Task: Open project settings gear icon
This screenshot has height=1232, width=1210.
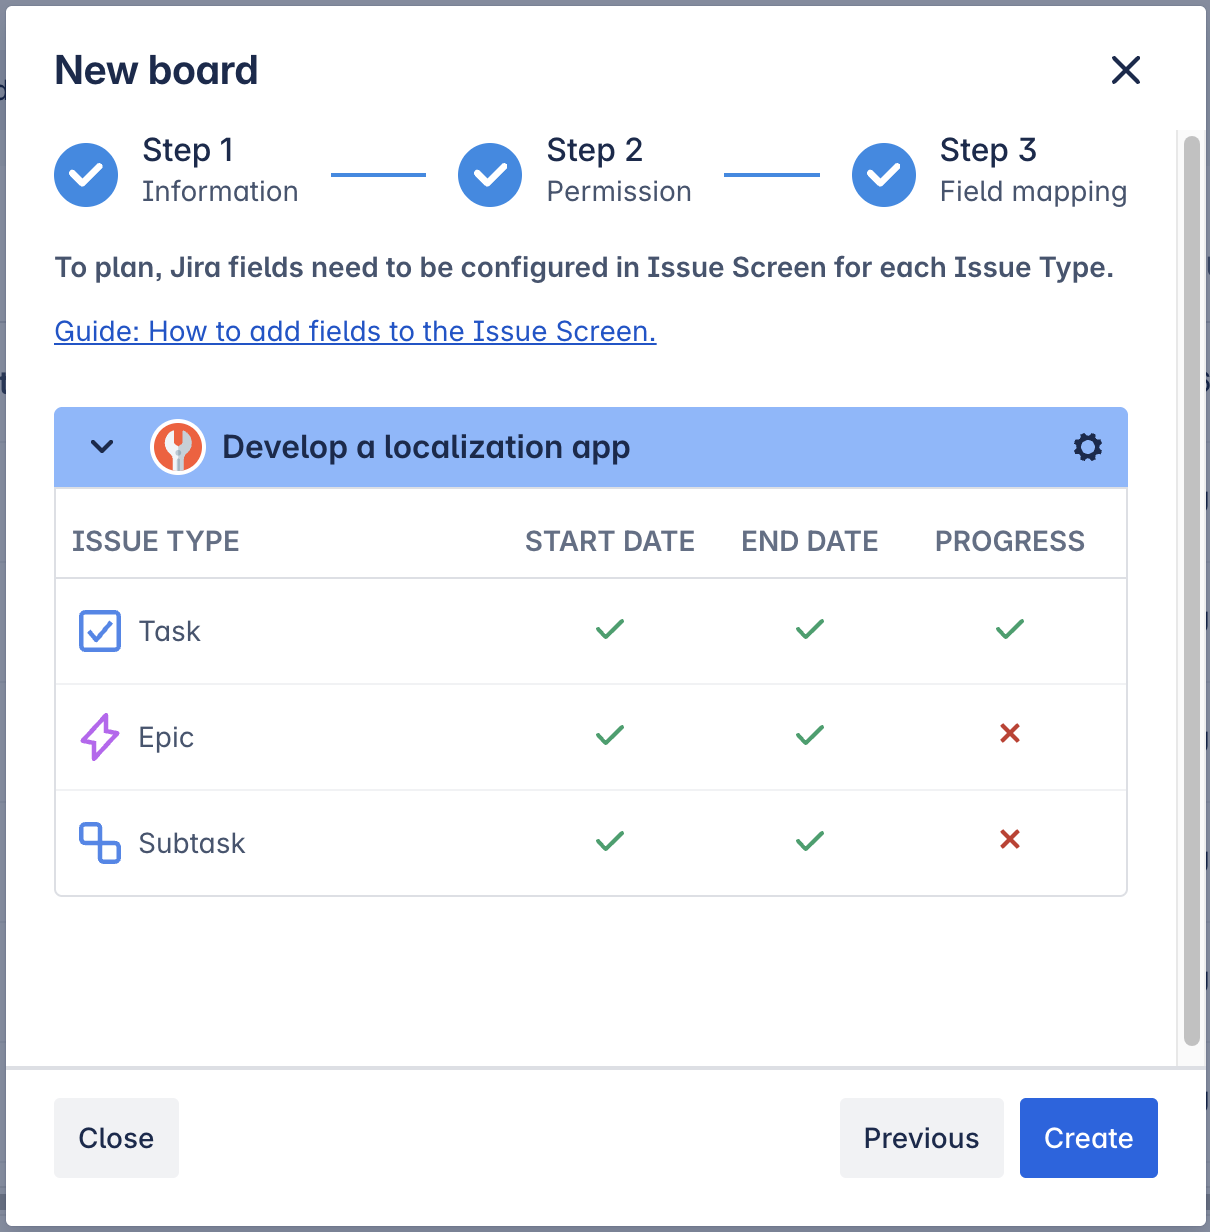Action: pos(1087,447)
